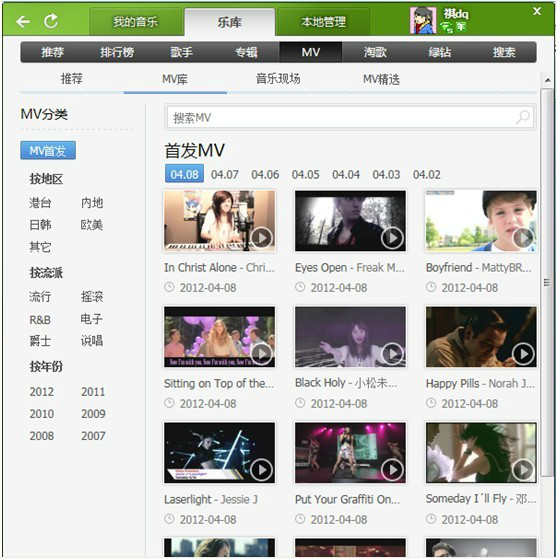Select the 04.08 date button
This screenshot has width=557, height=559.
[184, 174]
